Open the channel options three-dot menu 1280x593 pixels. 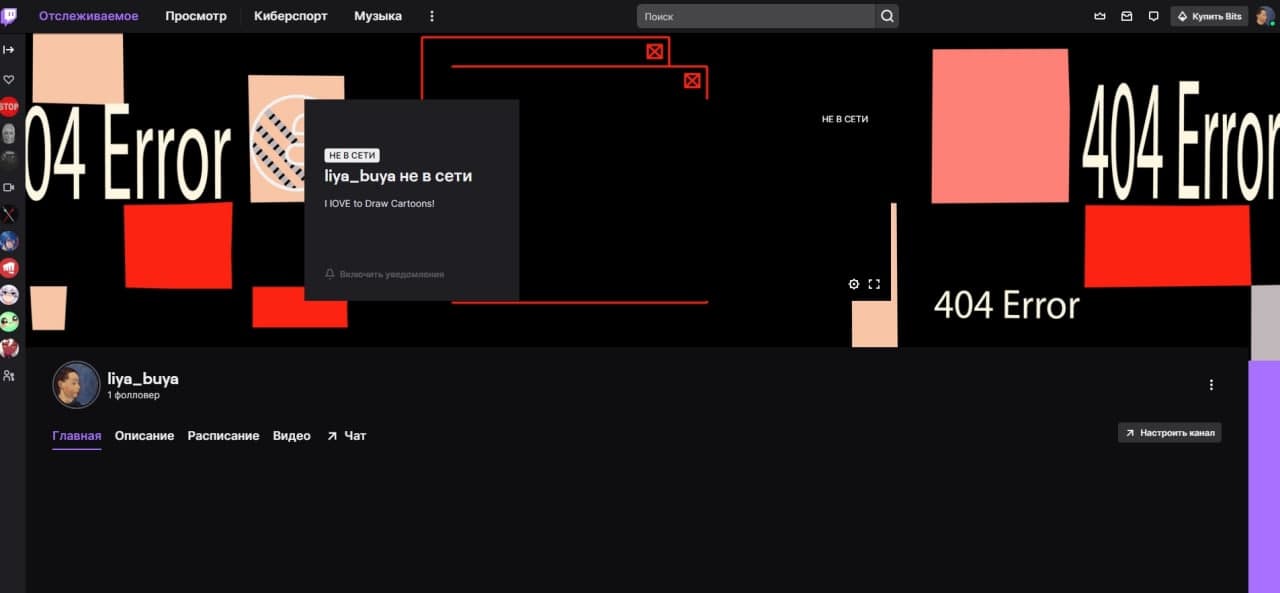(1211, 385)
